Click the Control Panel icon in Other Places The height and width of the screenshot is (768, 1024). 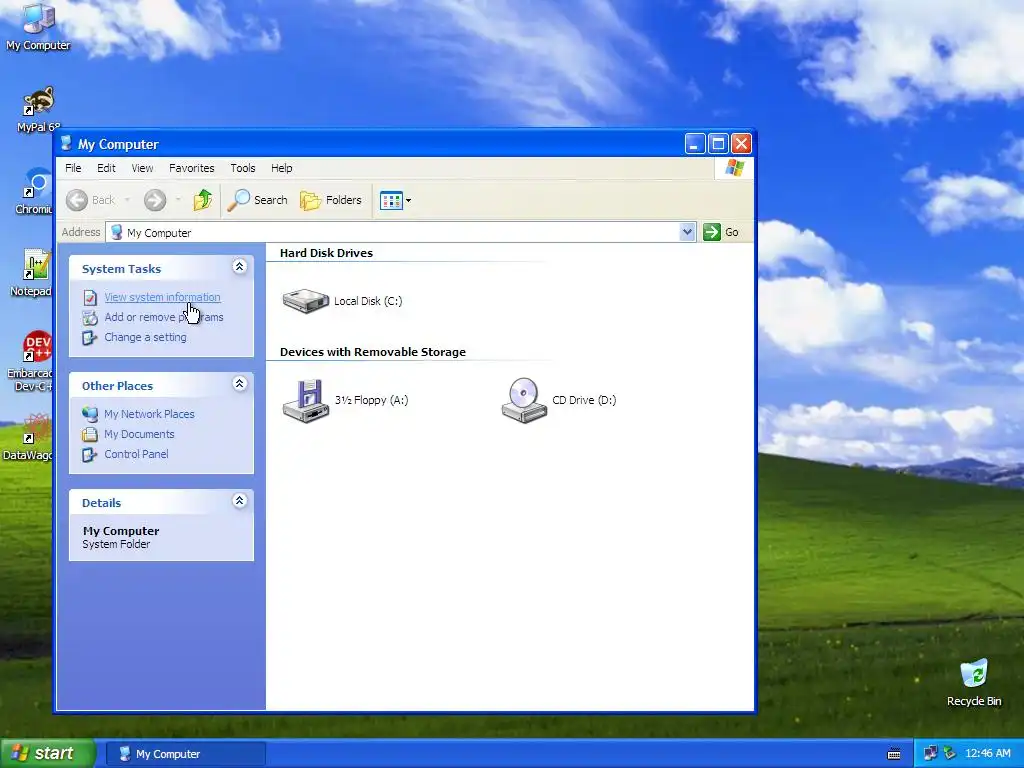[x=89, y=455]
